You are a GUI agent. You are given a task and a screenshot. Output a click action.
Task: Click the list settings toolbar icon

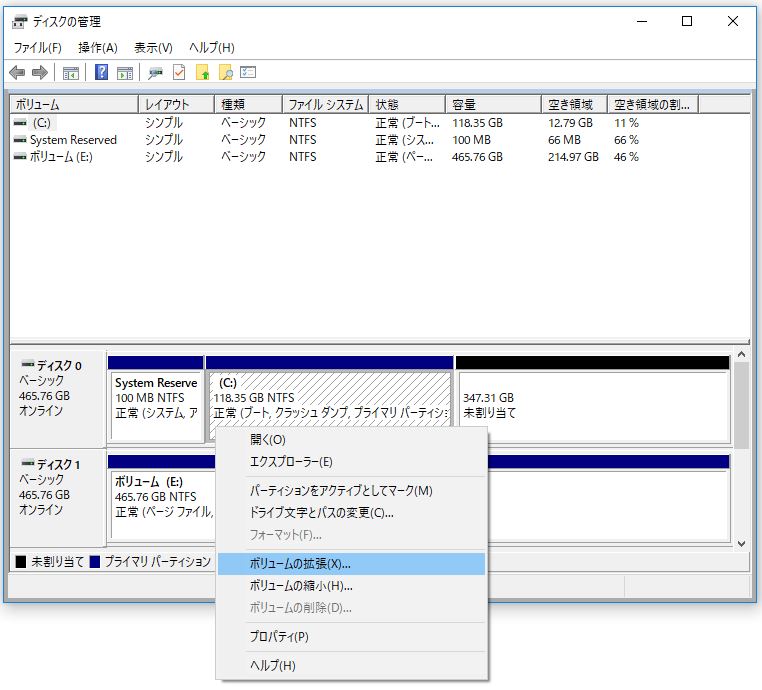point(248,72)
